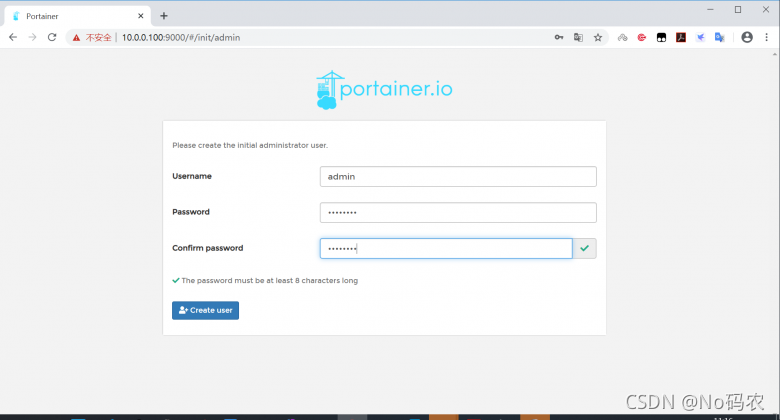Click the Confirm password label
The width and height of the screenshot is (780, 420).
pyautogui.click(x=207, y=248)
